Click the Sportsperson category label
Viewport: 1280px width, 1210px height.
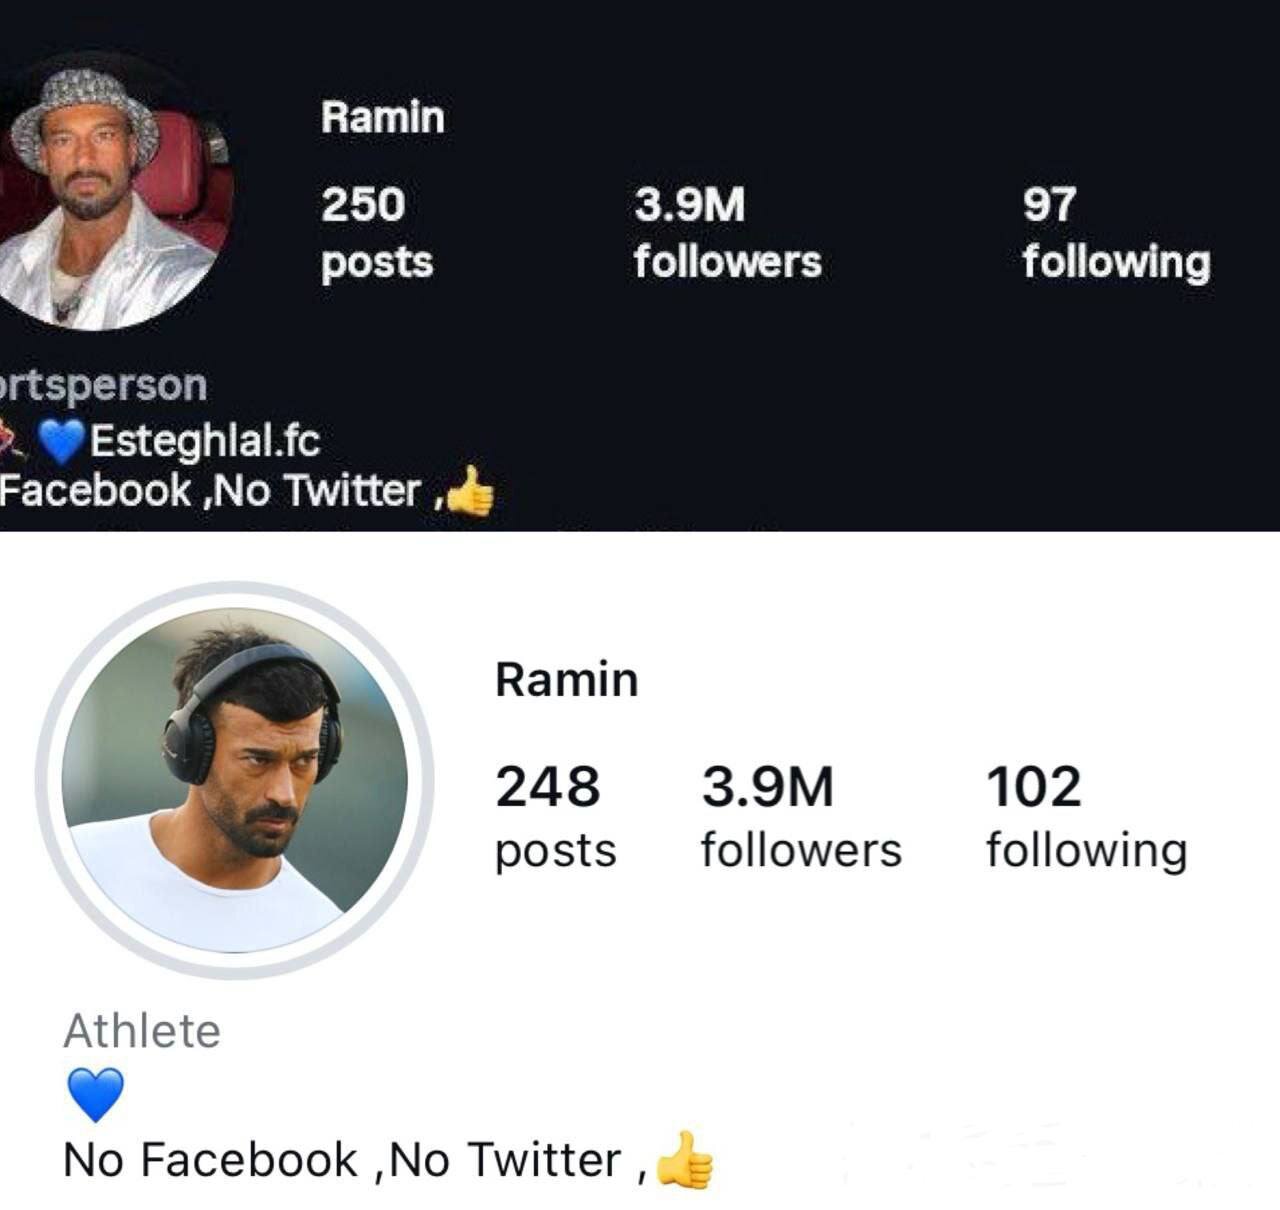103,384
